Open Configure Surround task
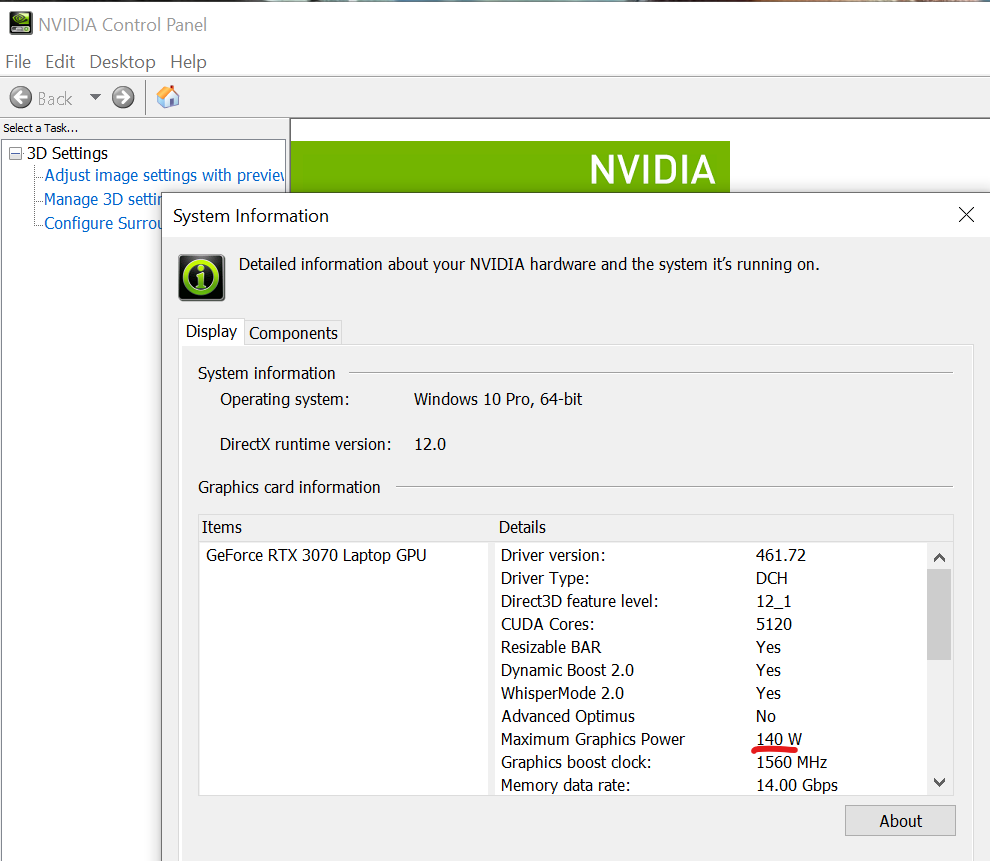This screenshot has height=861, width=990. click(103, 223)
